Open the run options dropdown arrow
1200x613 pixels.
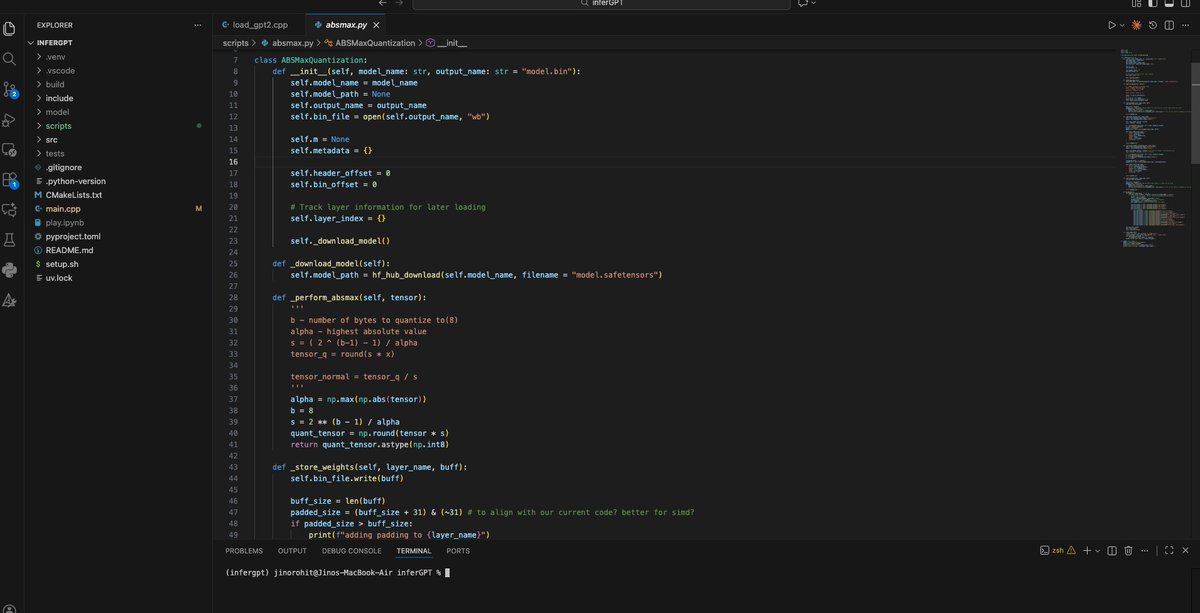(1122, 24)
